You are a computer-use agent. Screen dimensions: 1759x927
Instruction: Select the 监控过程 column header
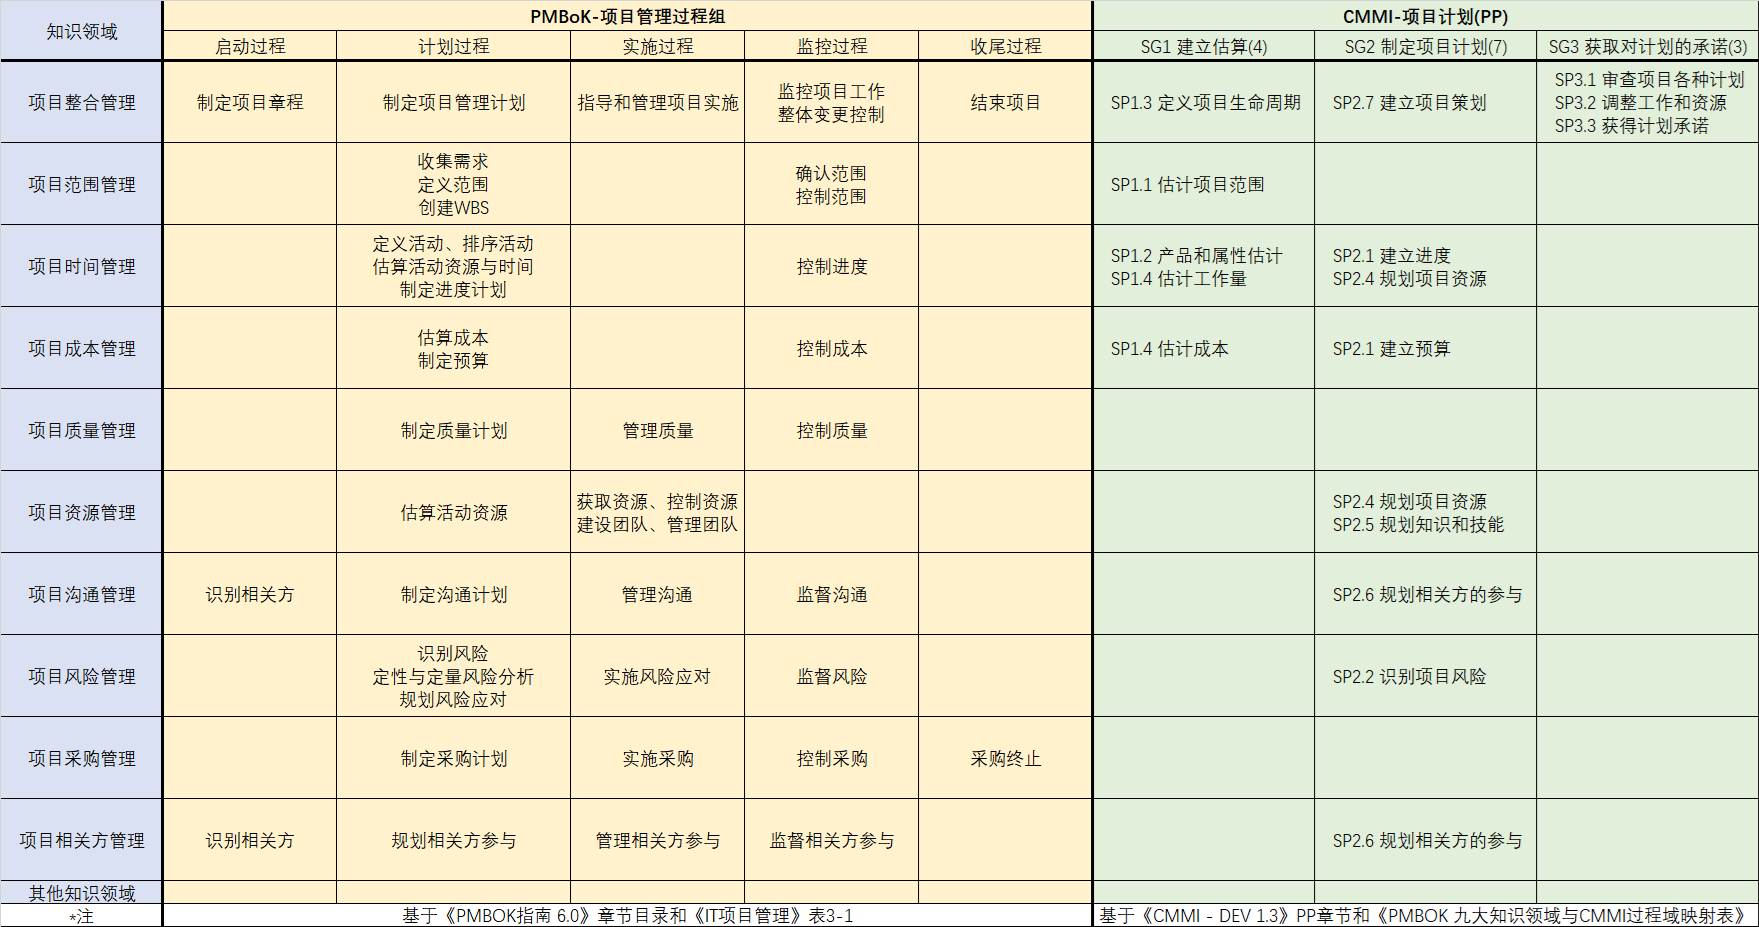point(831,46)
